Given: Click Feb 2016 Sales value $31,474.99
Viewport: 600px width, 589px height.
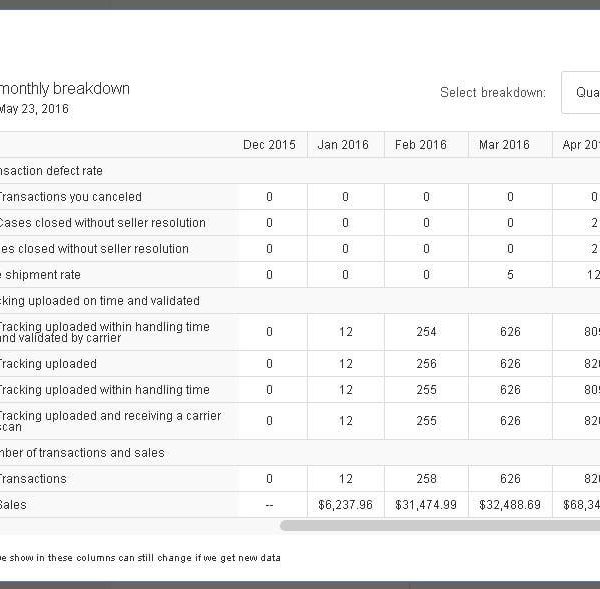Looking at the screenshot, I should click(426, 505).
